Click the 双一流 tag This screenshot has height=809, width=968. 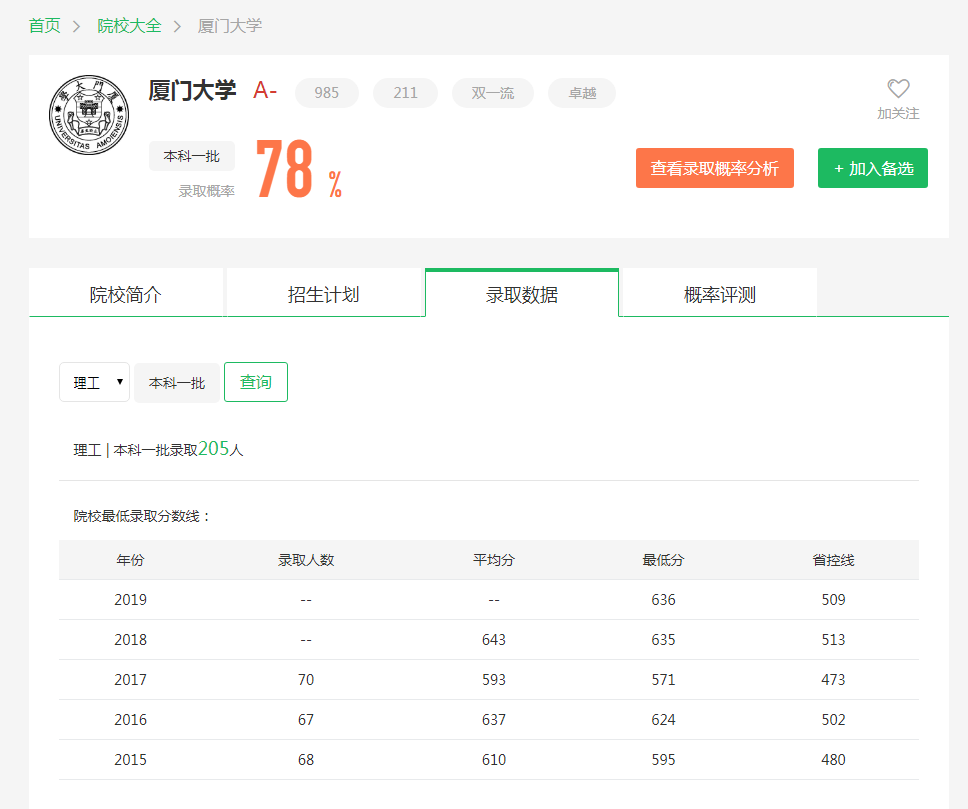pyautogui.click(x=493, y=93)
